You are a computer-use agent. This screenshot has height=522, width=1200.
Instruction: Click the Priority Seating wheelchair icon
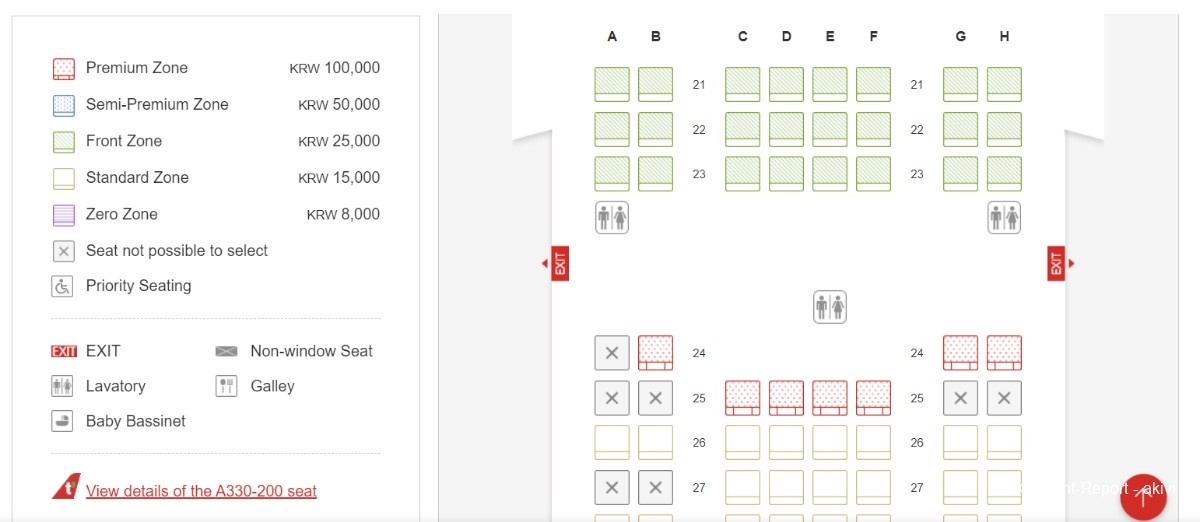click(x=63, y=286)
